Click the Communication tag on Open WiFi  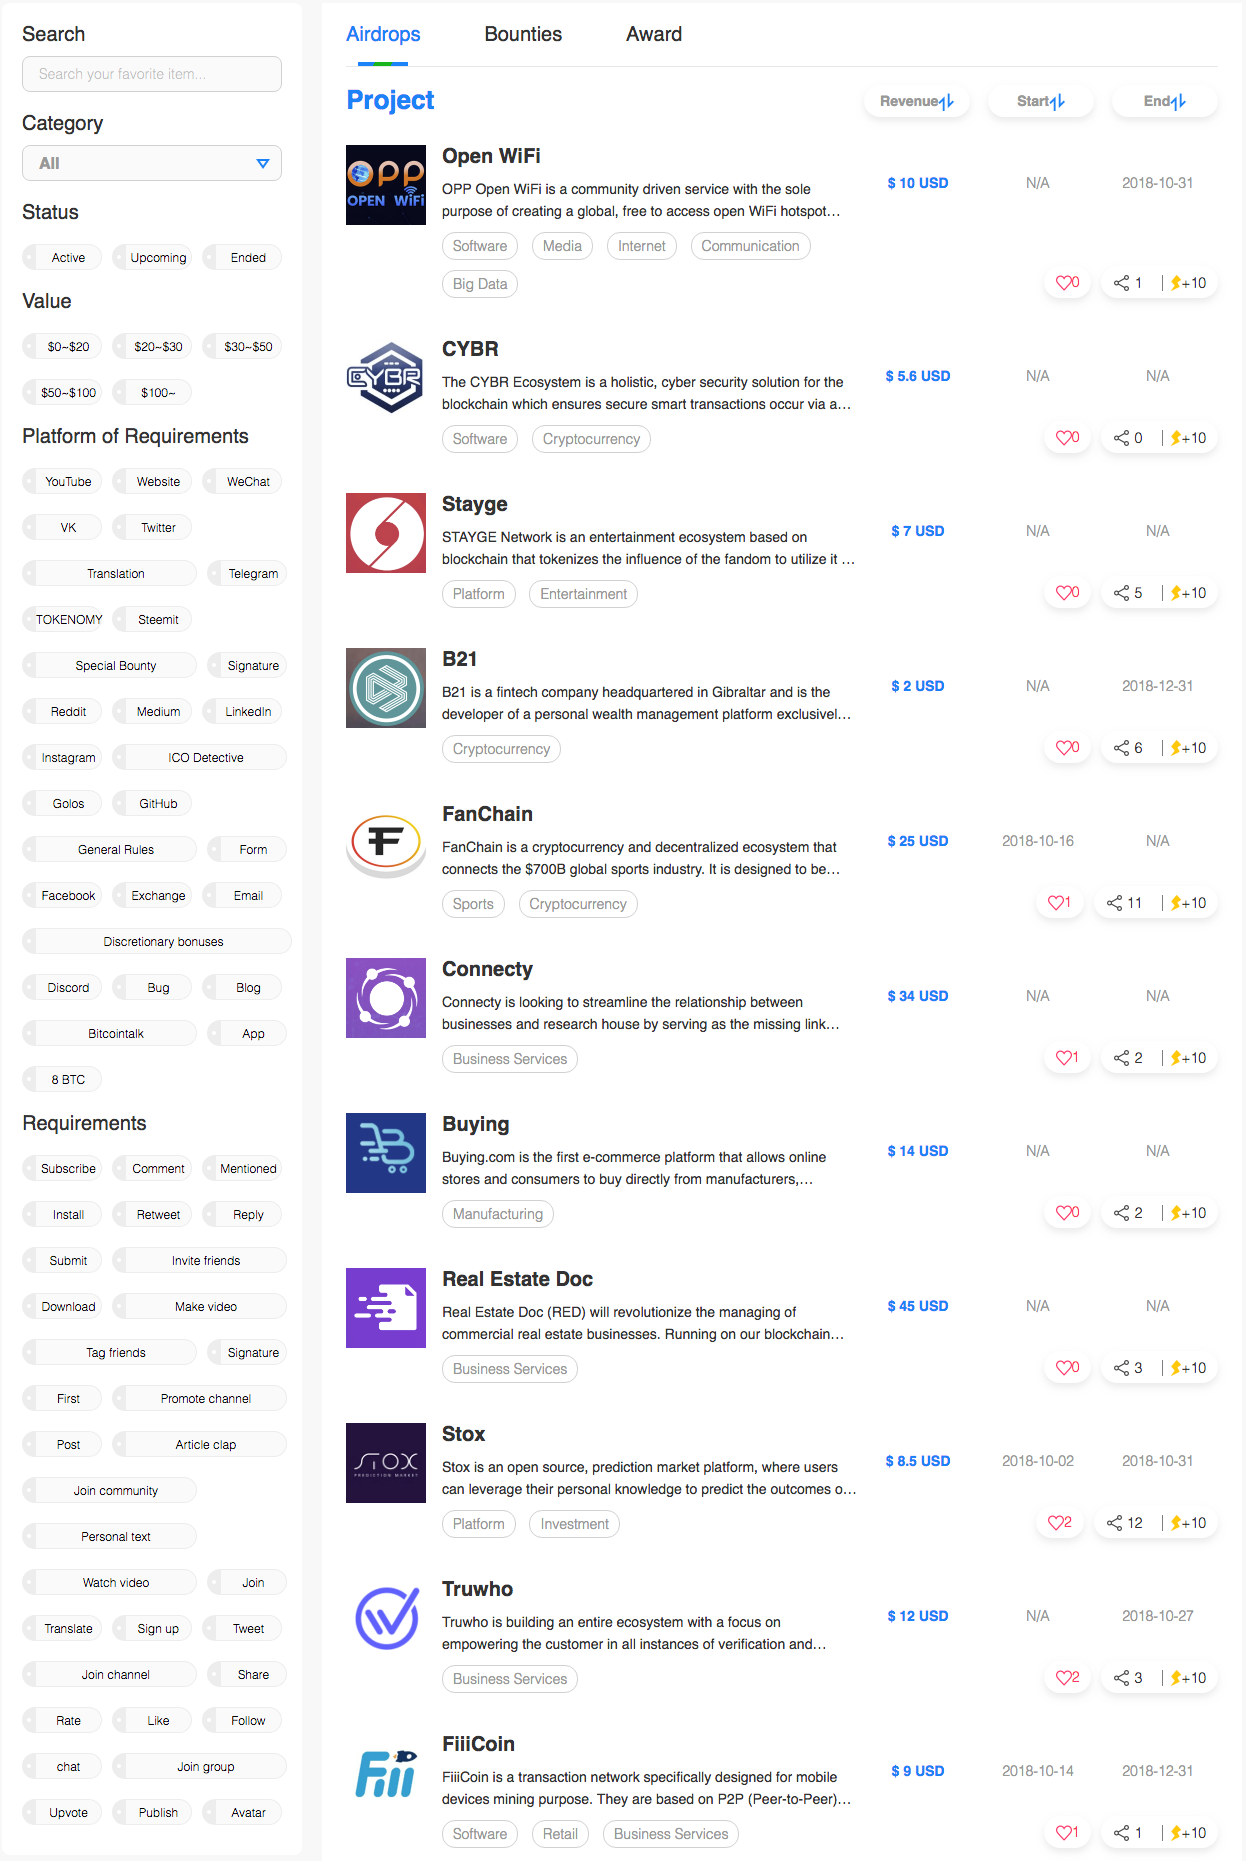click(750, 246)
